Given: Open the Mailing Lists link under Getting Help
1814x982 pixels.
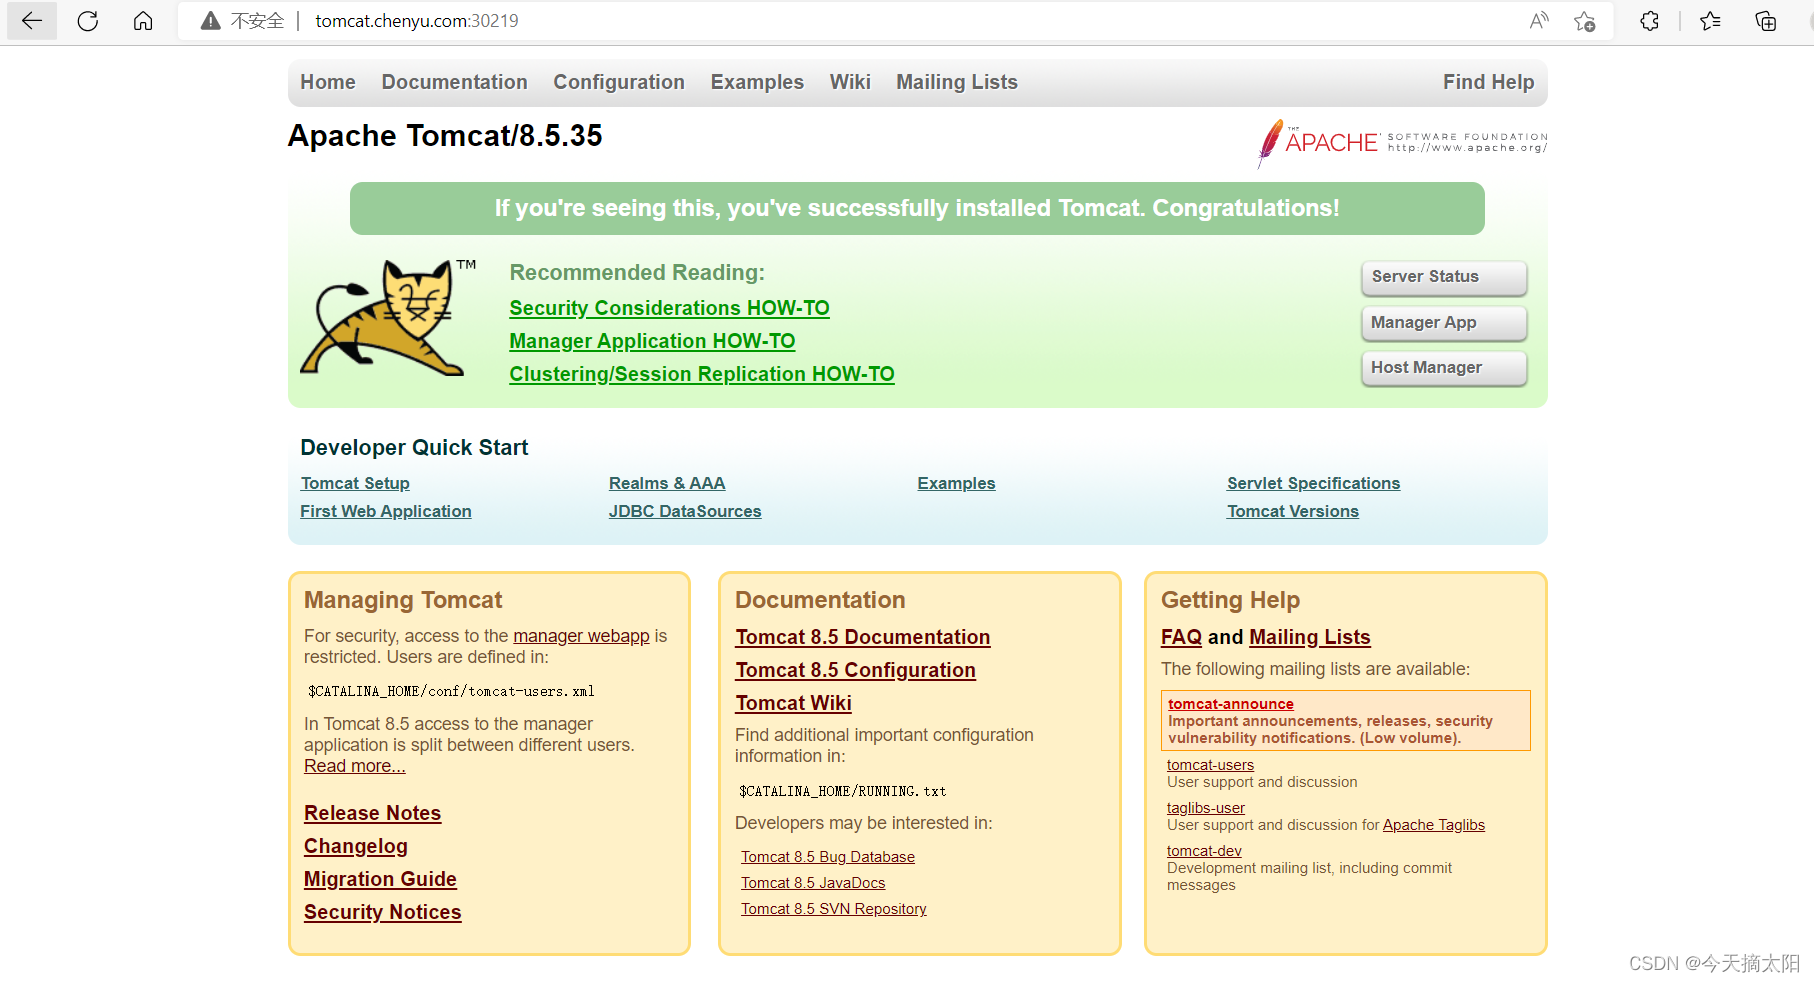Looking at the screenshot, I should (x=1310, y=637).
